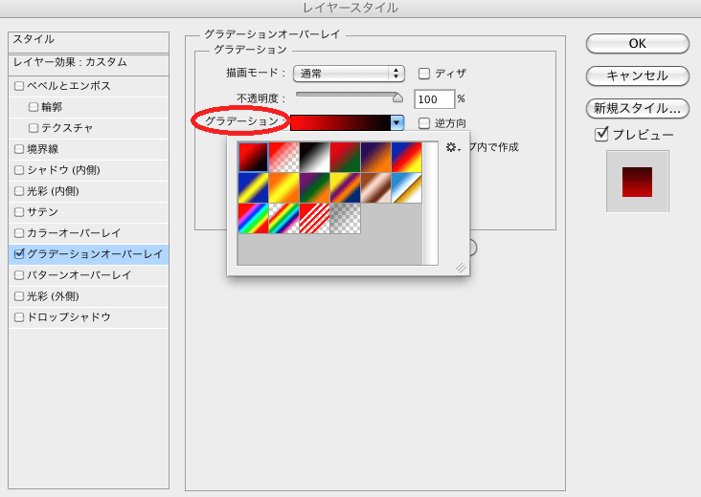Select the カラーオーバーレイ row label

(x=74, y=233)
